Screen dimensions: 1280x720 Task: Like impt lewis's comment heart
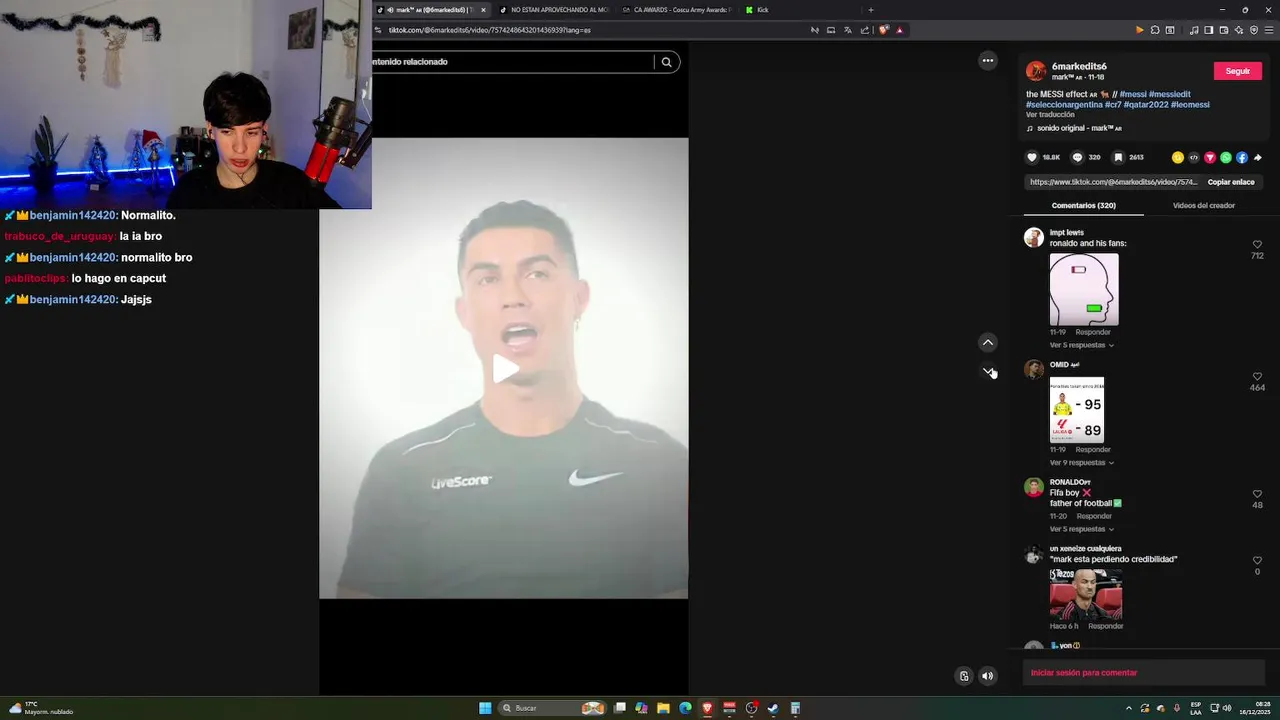[1258, 244]
